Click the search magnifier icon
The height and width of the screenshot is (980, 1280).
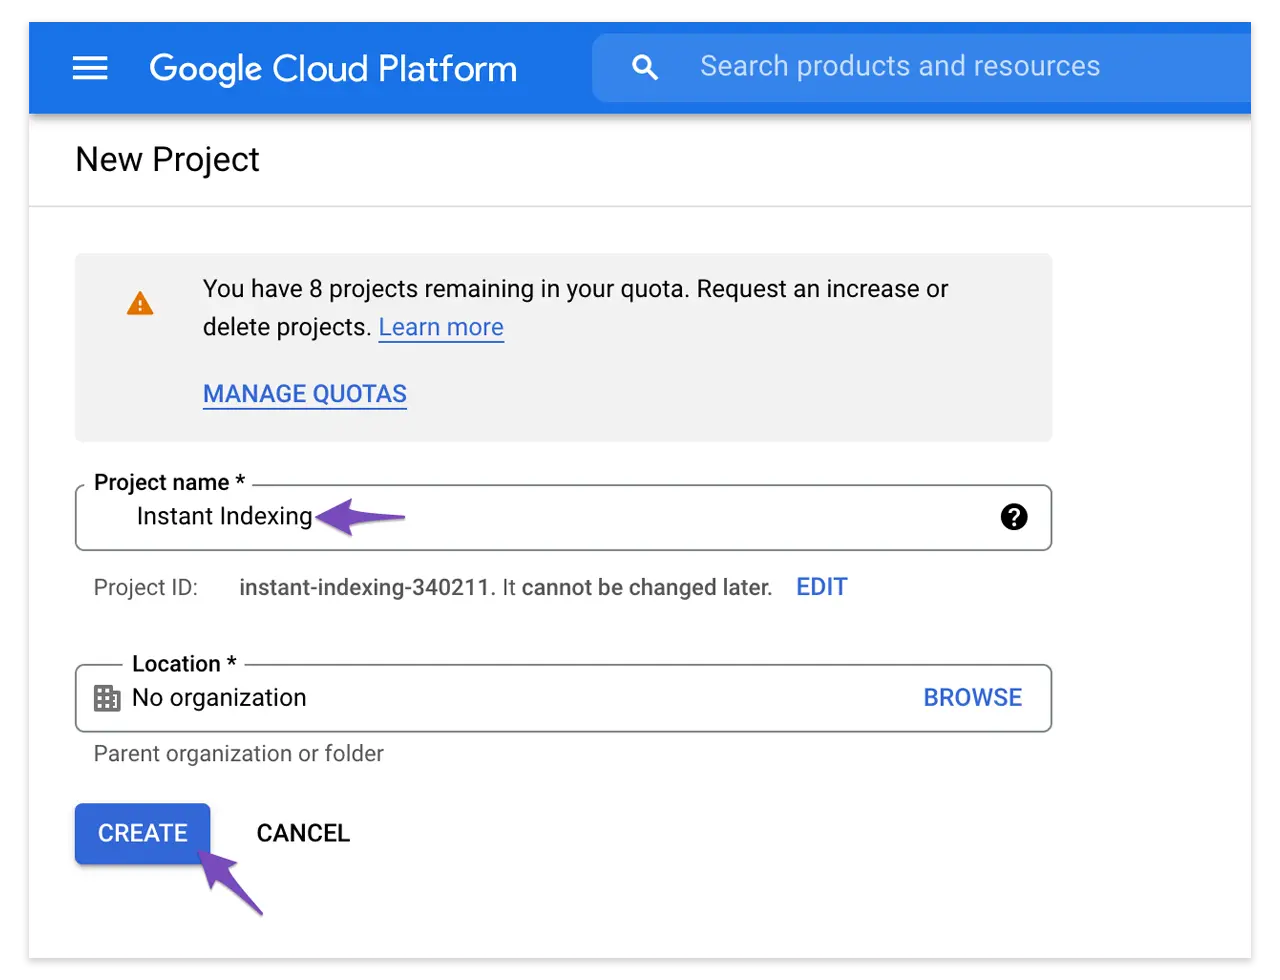[645, 68]
